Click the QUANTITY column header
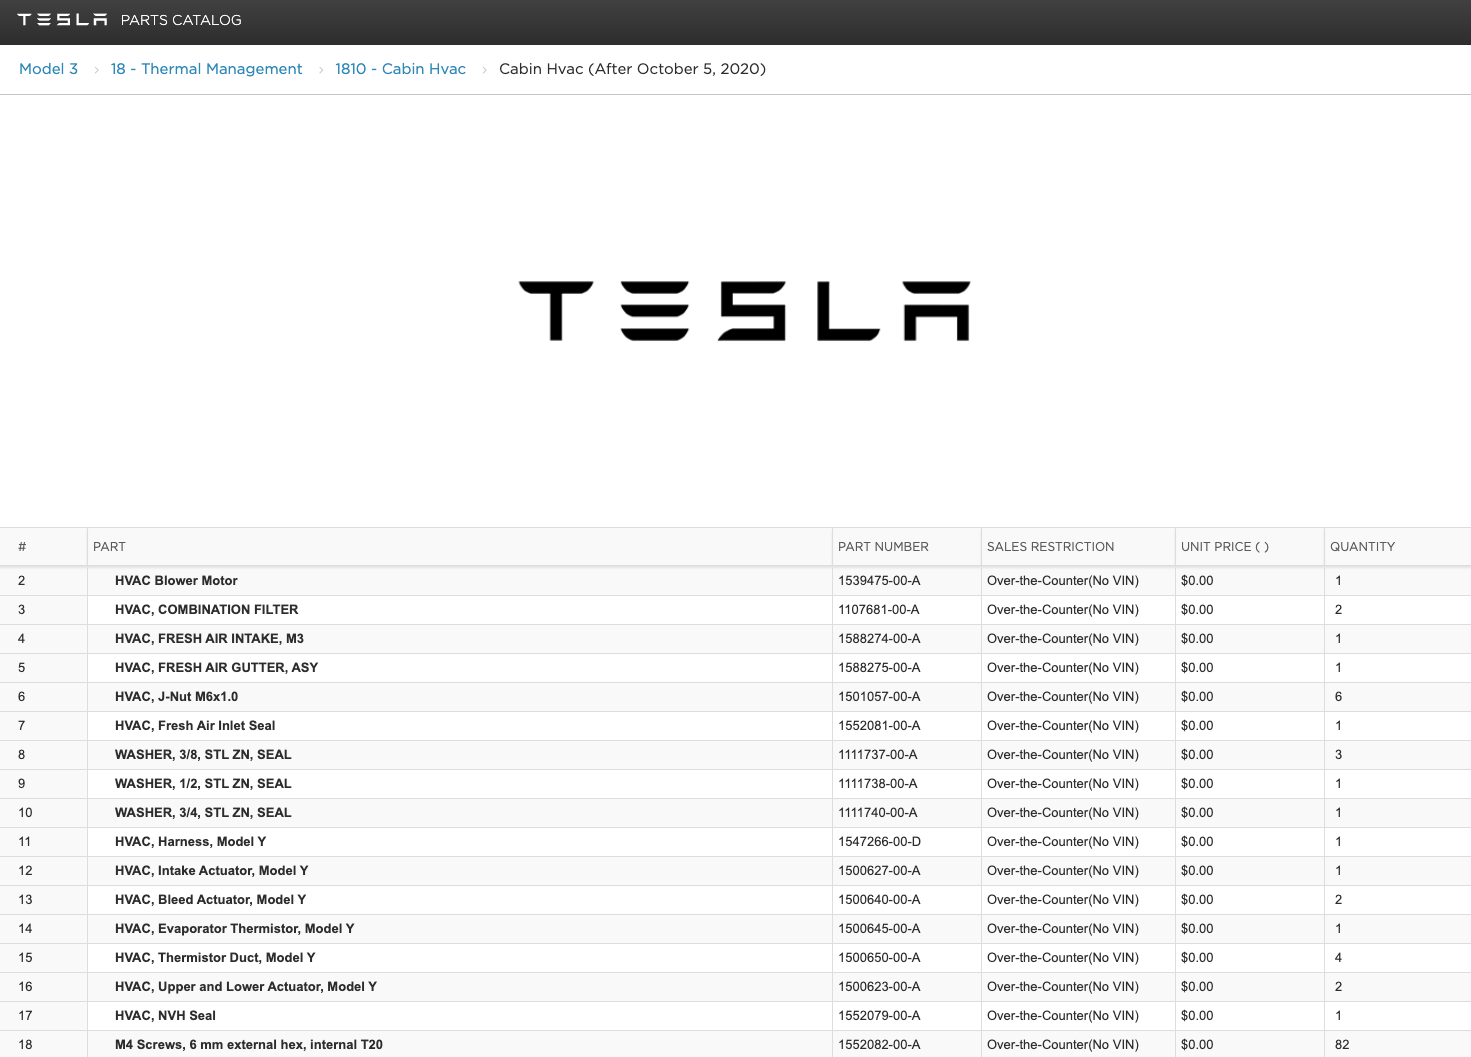Viewport: 1471px width, 1057px height. click(1362, 547)
